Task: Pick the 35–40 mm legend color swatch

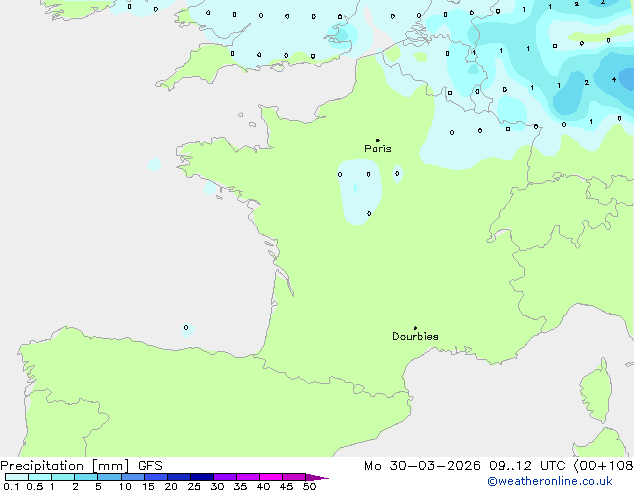Action: [248, 477]
